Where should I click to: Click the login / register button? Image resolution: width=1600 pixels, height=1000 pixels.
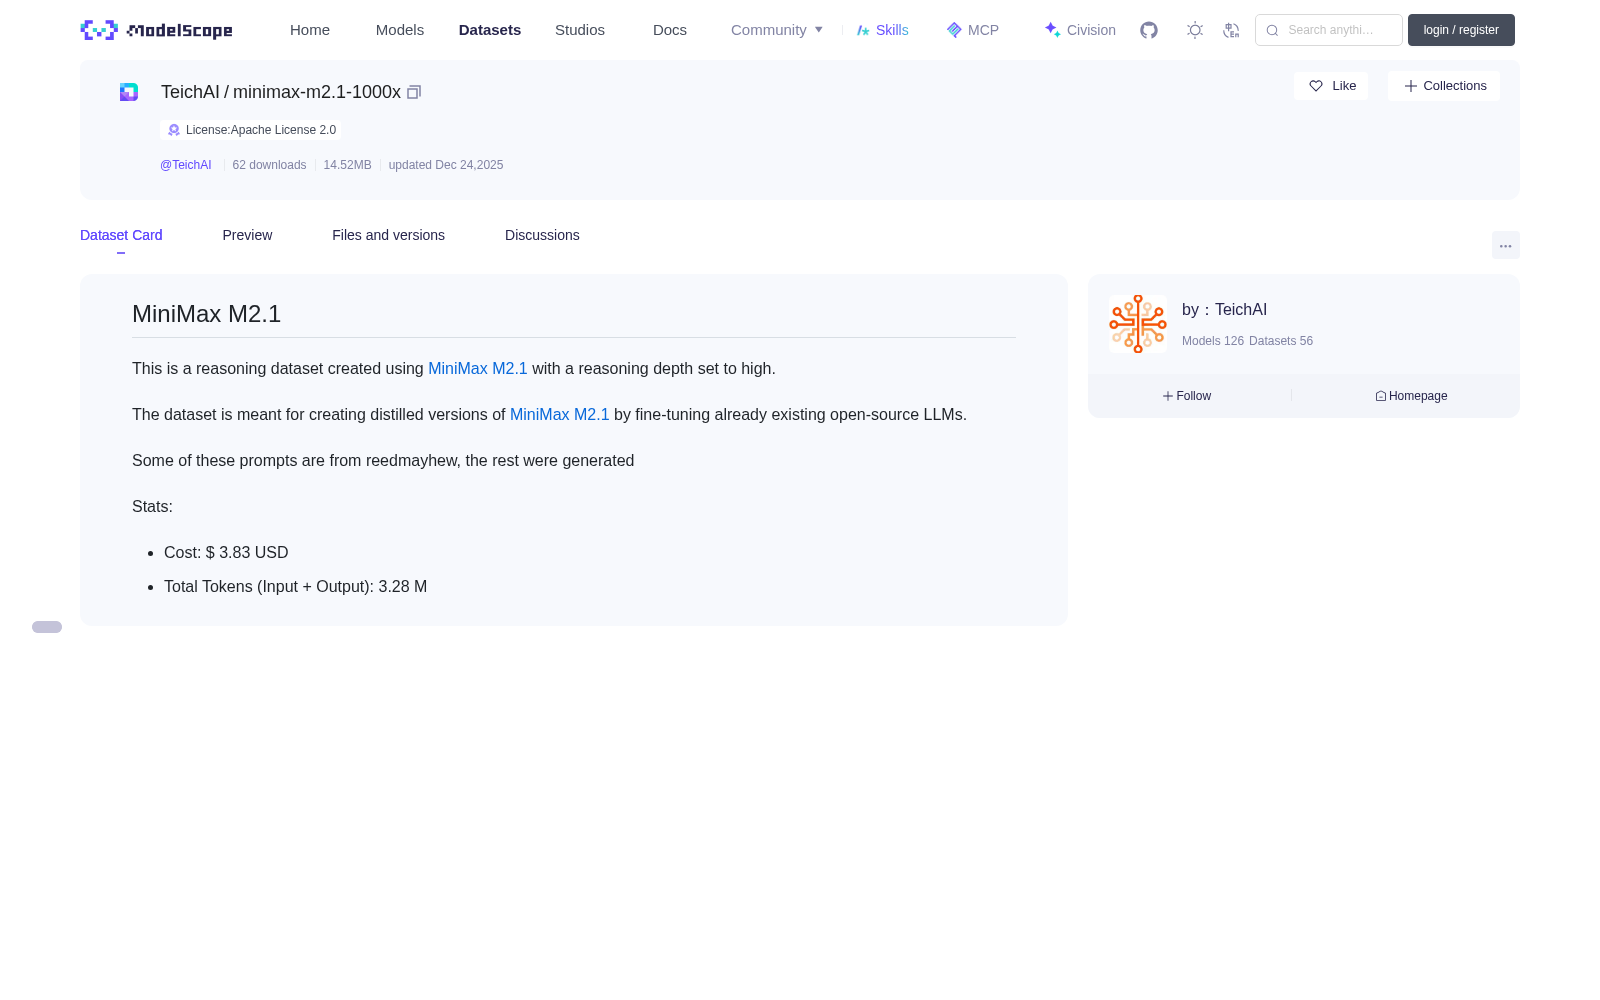(x=1461, y=30)
